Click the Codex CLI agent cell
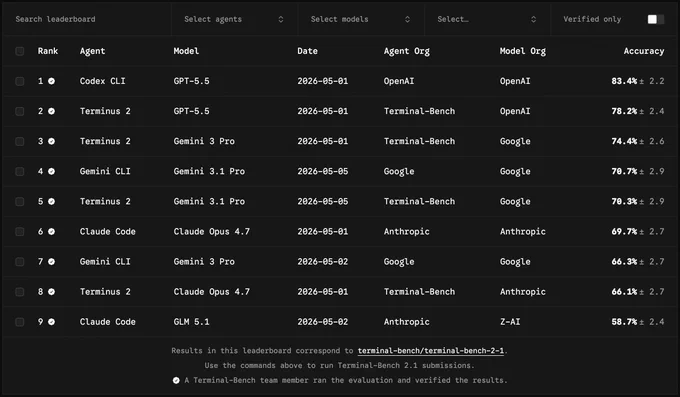 tap(102, 81)
